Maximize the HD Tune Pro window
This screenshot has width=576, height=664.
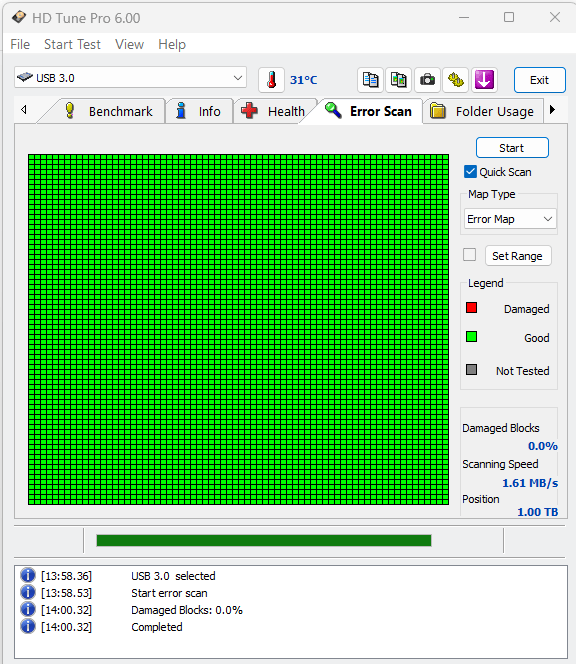coord(509,17)
